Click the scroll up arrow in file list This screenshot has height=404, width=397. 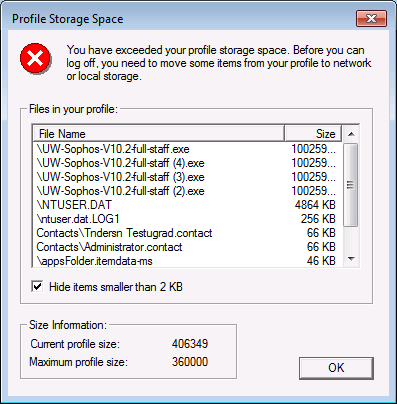pos(350,134)
